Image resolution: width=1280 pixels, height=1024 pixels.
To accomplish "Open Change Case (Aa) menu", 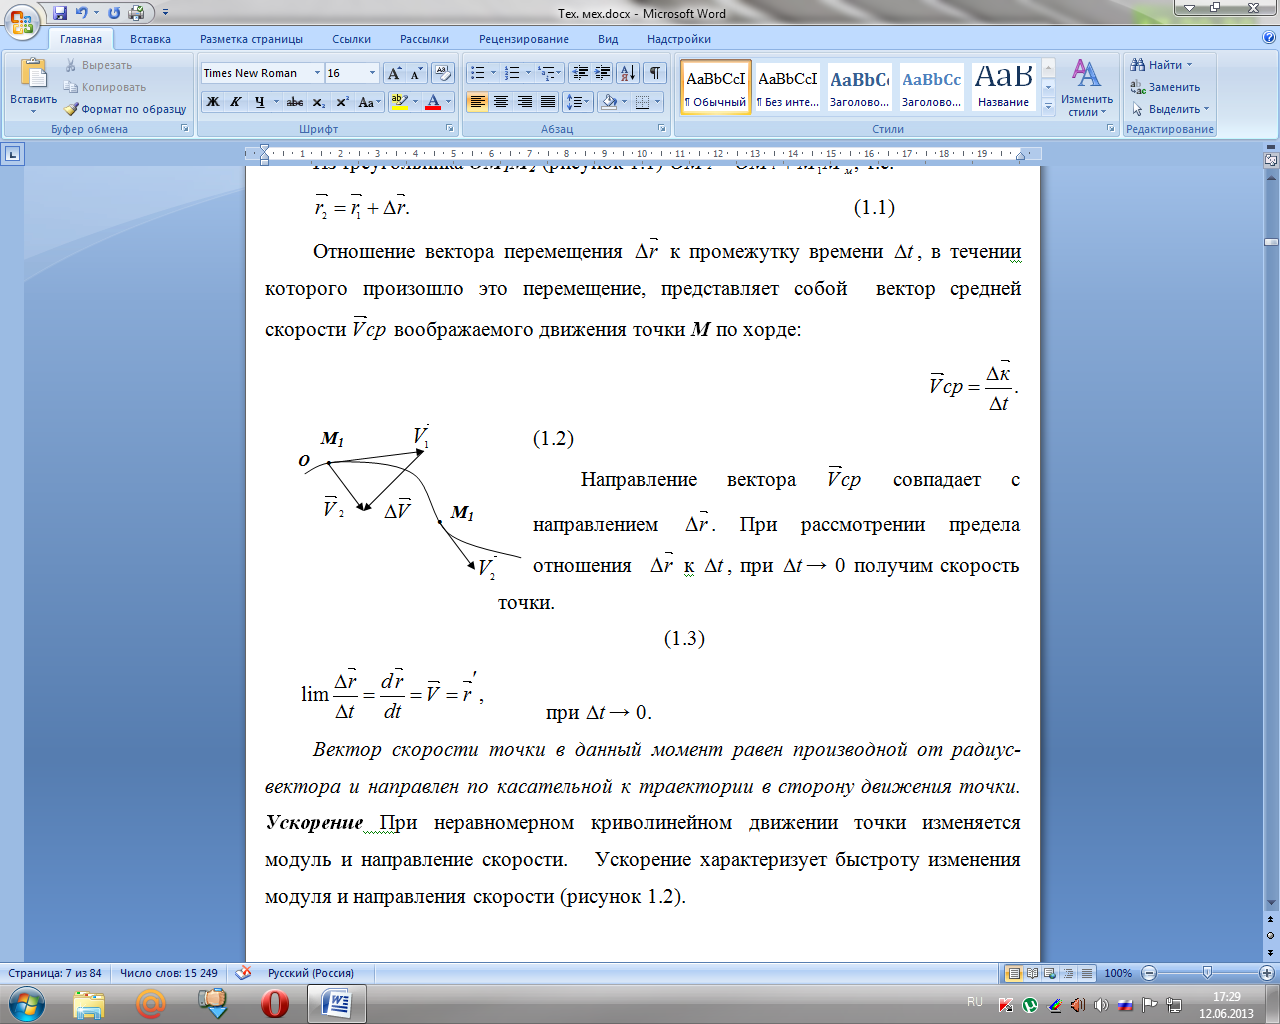I will [x=368, y=102].
